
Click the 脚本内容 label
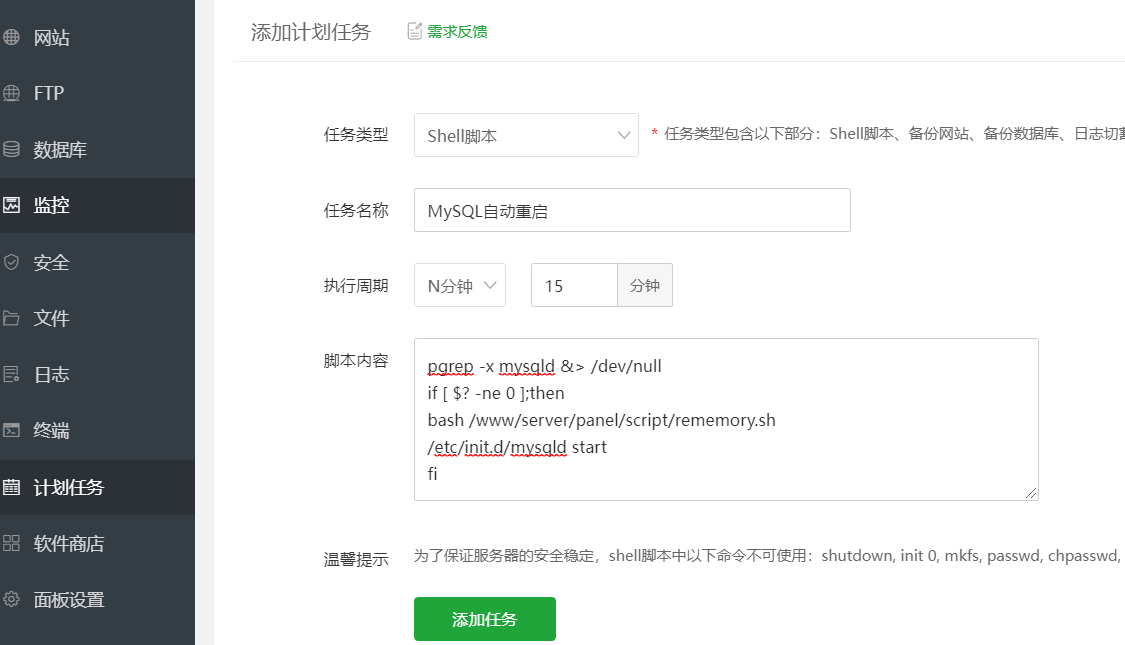tap(356, 361)
